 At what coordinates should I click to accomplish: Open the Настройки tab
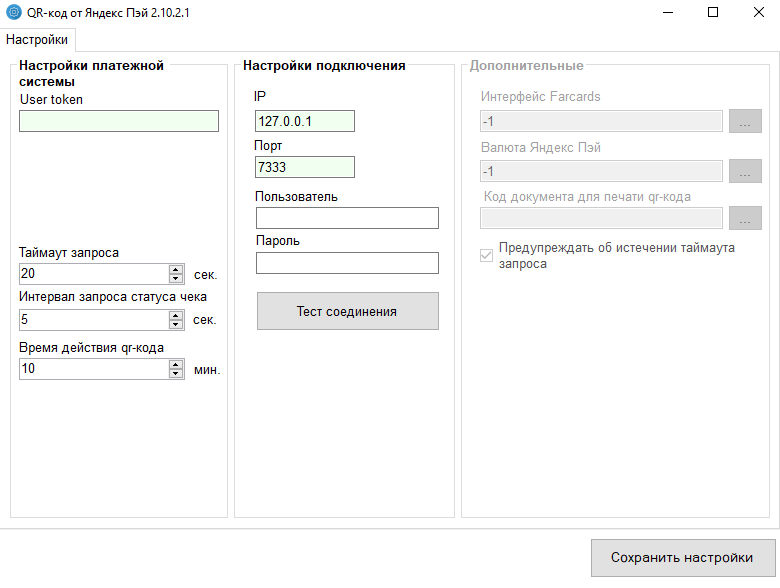[38, 39]
